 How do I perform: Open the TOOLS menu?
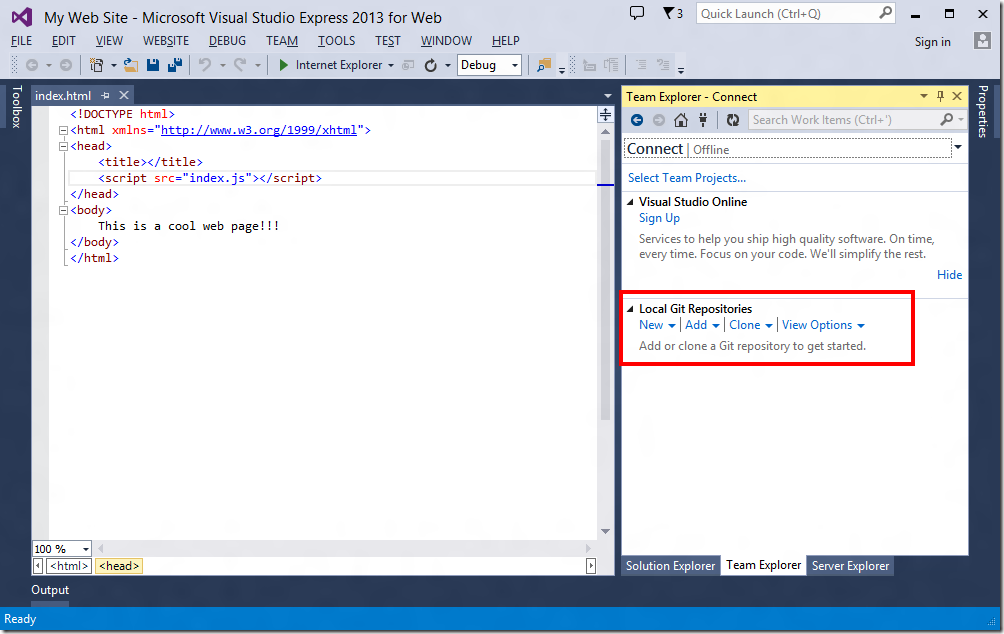pyautogui.click(x=336, y=41)
